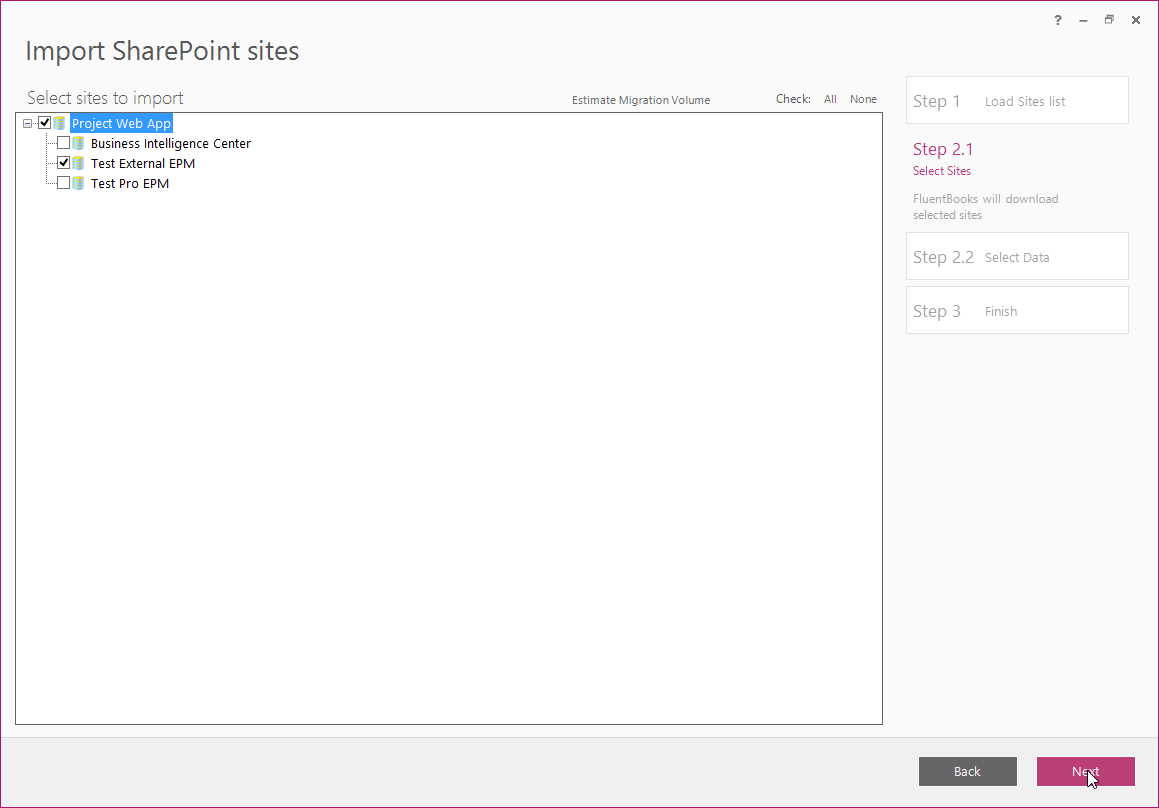Image resolution: width=1159 pixels, height=808 pixels.
Task: Click the Next button
Action: point(1085,771)
